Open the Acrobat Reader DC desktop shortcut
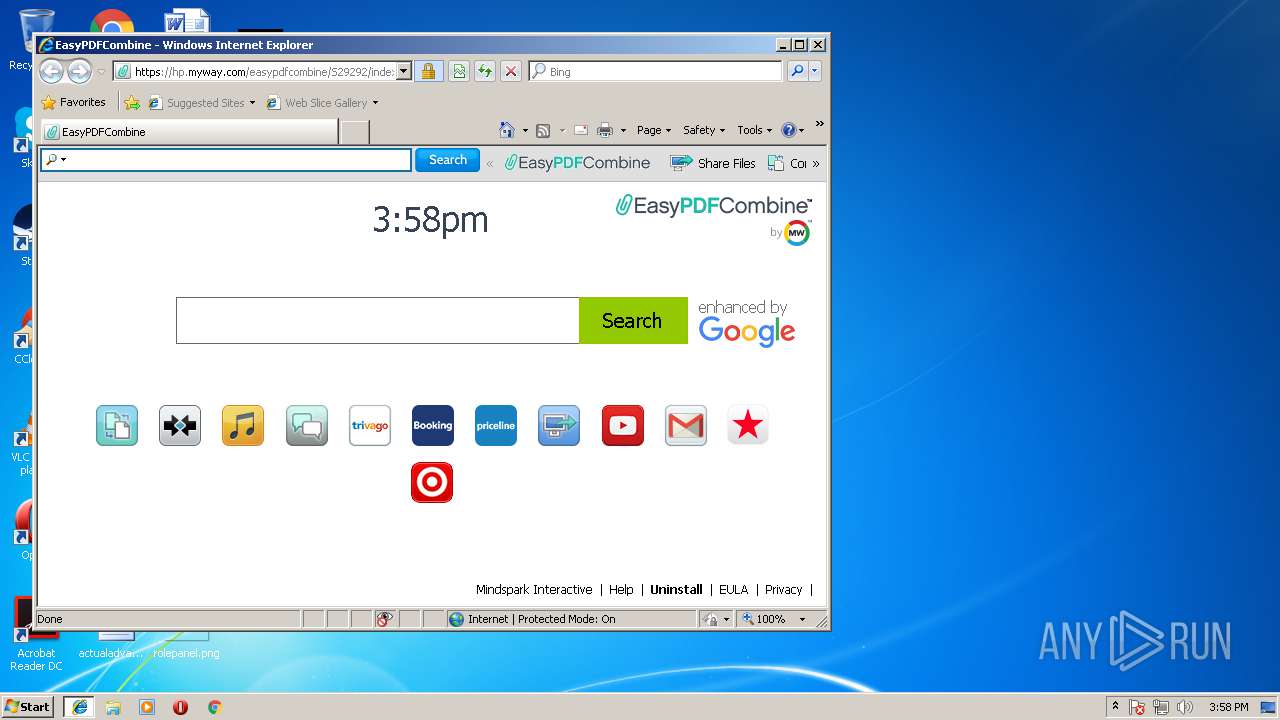The image size is (1280, 720). (x=36, y=635)
